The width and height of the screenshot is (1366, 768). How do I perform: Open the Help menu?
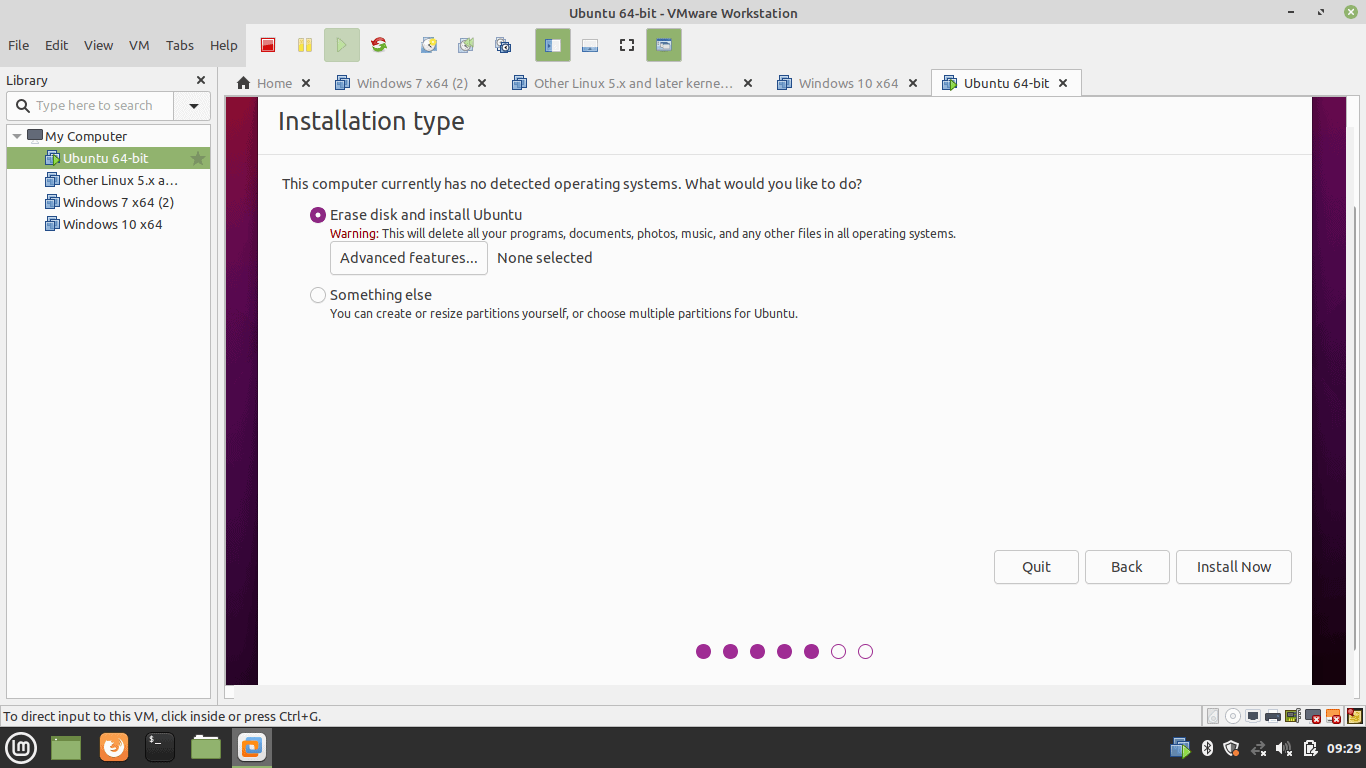click(x=224, y=45)
